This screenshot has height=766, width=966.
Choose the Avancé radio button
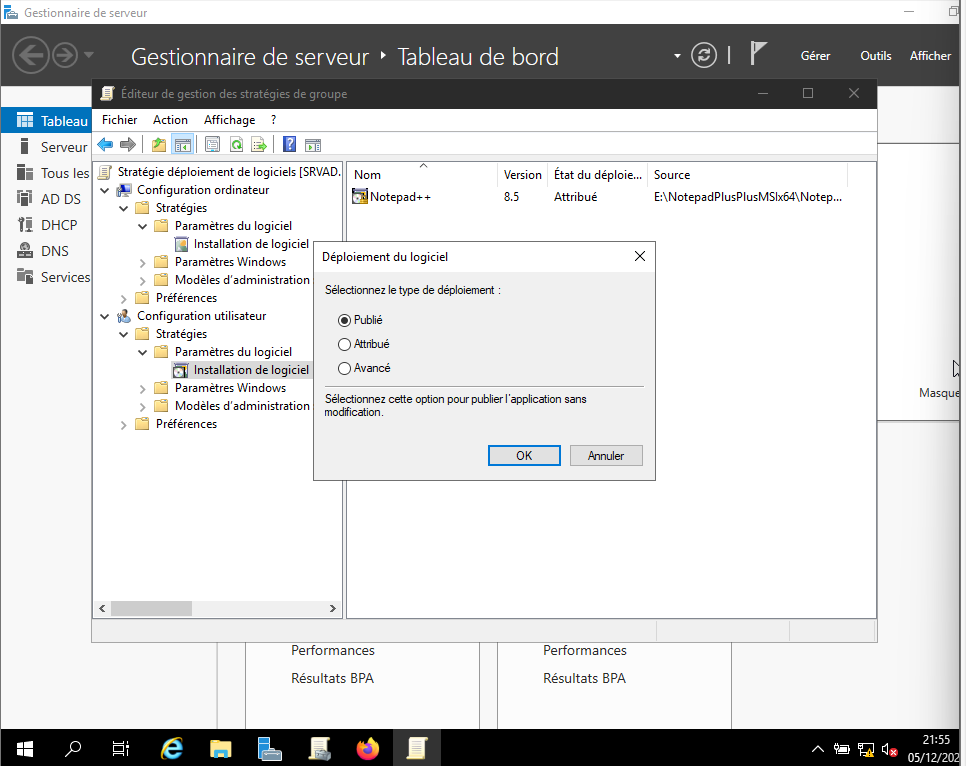point(345,368)
